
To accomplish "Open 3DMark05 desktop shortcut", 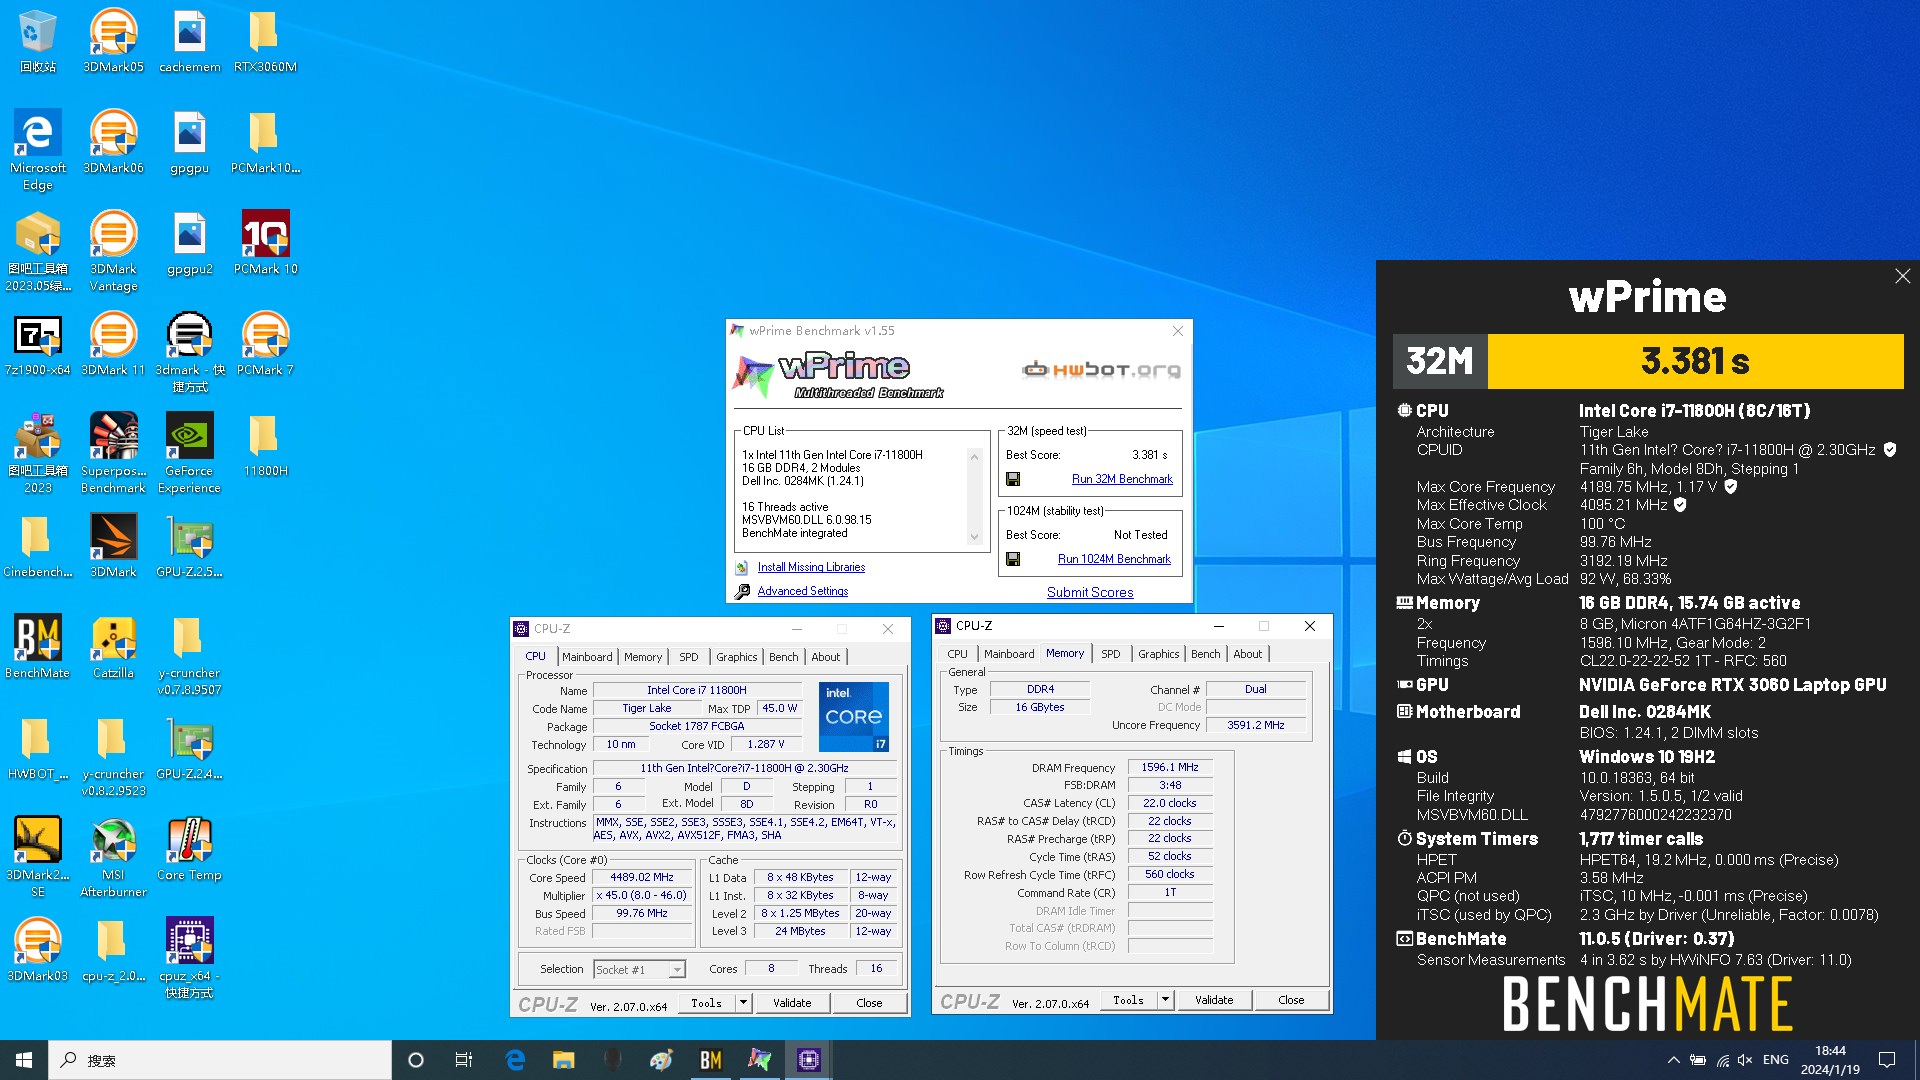I will 113,41.
